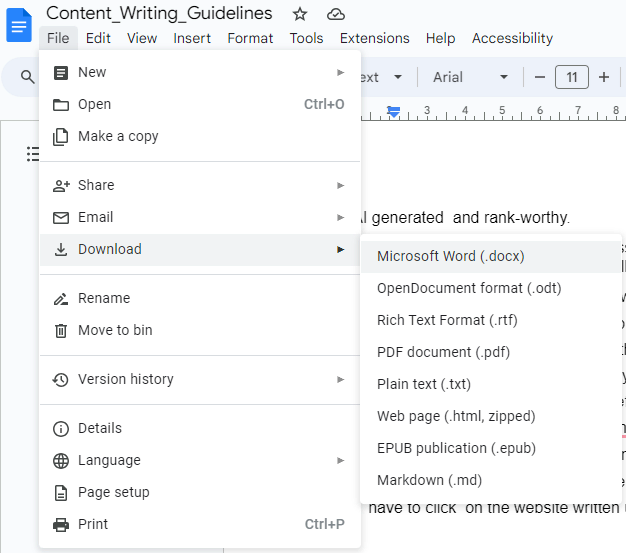
Task: Decrease font size with minus button
Action: point(540,77)
